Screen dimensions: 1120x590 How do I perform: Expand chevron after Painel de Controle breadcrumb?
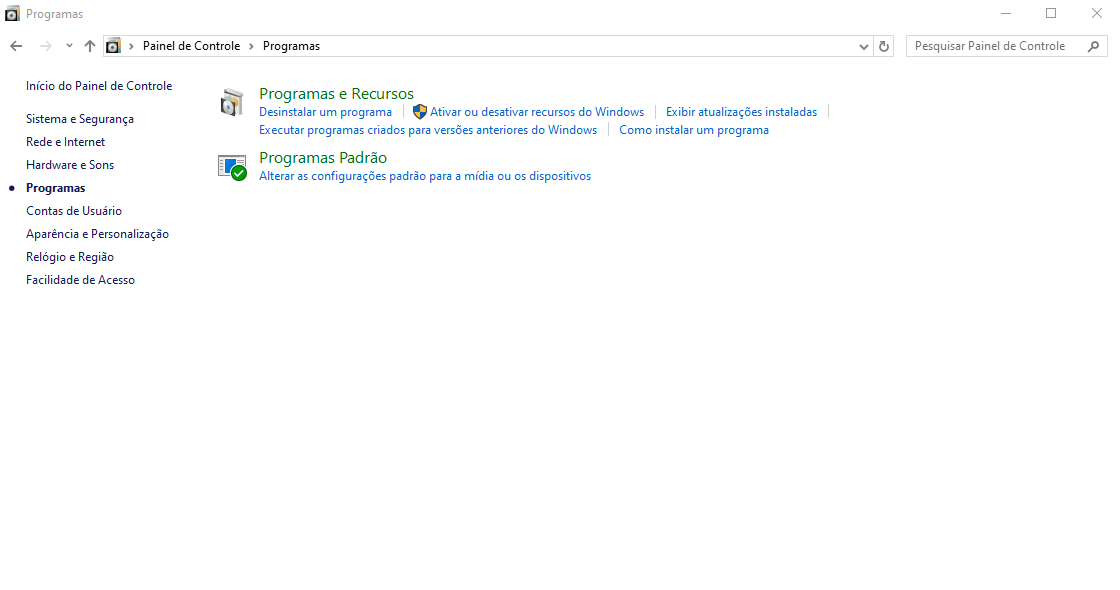point(252,46)
